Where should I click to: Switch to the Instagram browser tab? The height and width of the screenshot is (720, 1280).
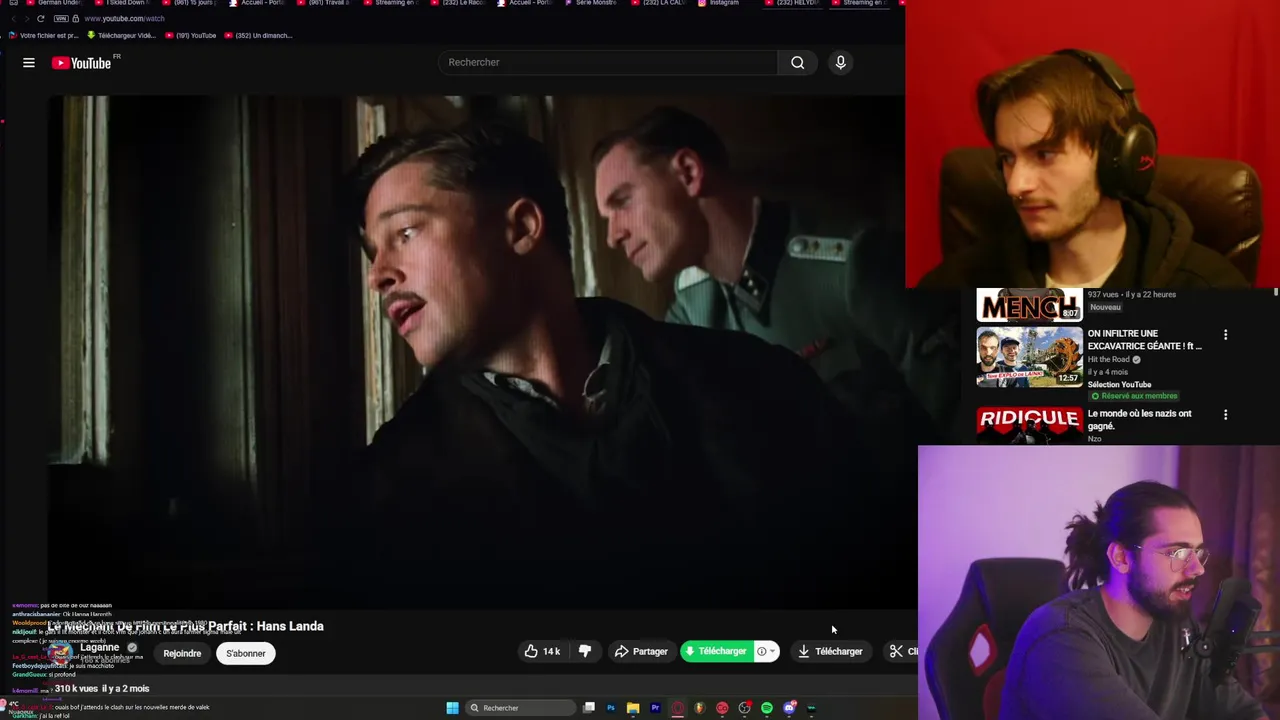(x=719, y=3)
